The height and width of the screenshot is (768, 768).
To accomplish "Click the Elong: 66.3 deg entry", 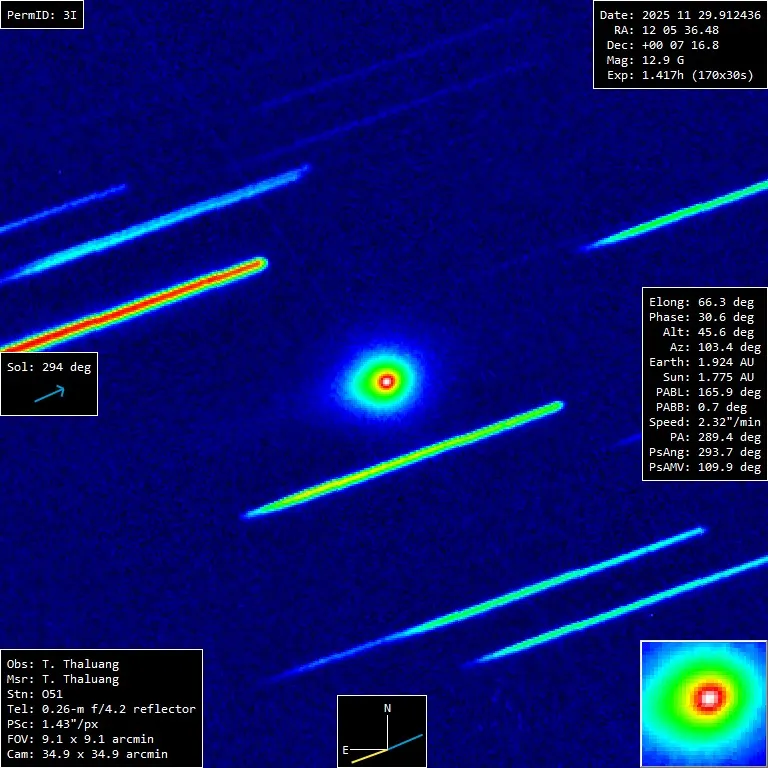I will (701, 302).
